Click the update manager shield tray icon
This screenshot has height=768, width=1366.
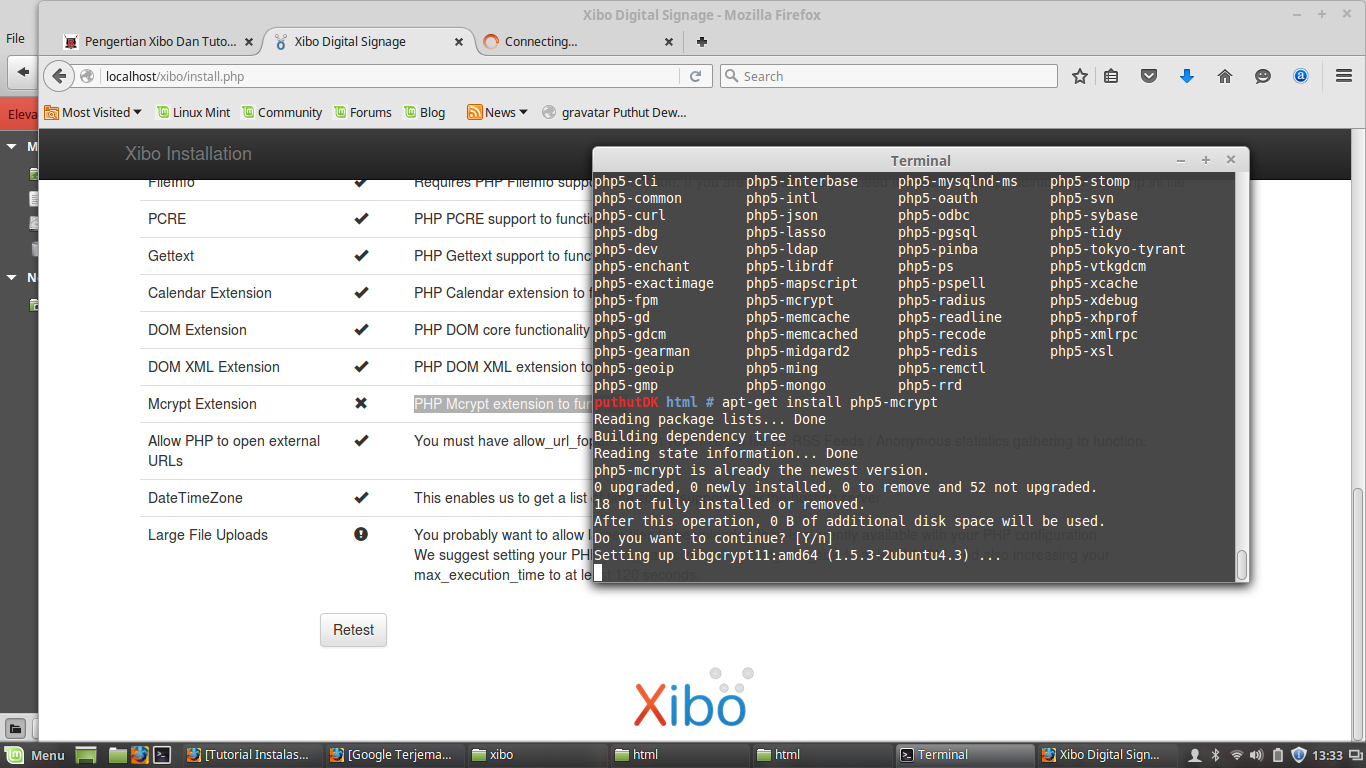click(1299, 755)
